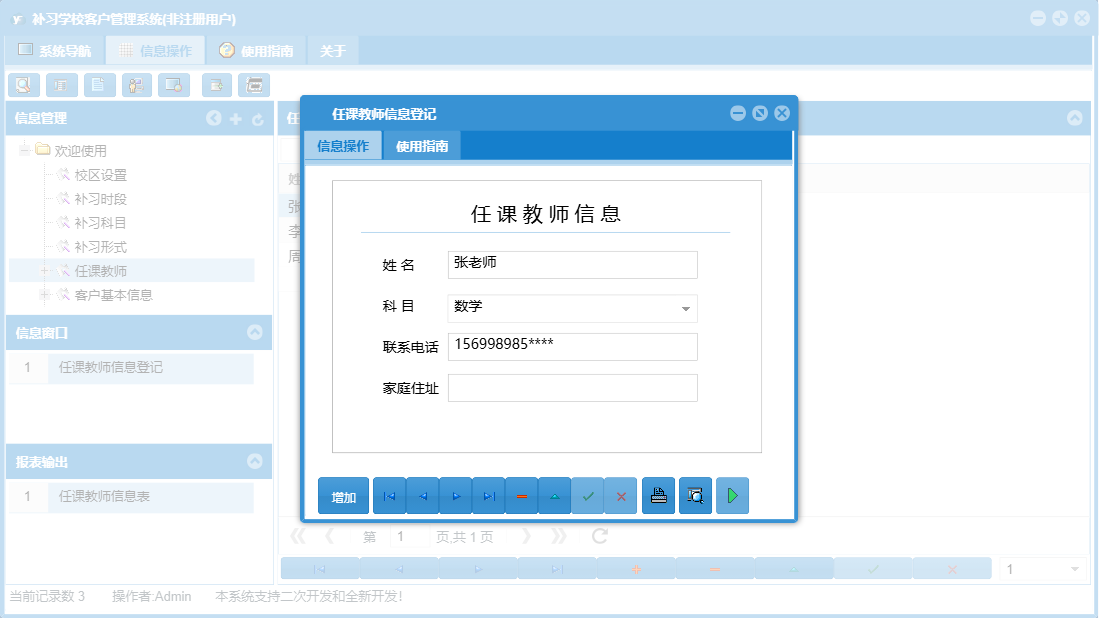1099x618 pixels.
Task: Click the new document icon in the toolbar
Action: tap(98, 85)
